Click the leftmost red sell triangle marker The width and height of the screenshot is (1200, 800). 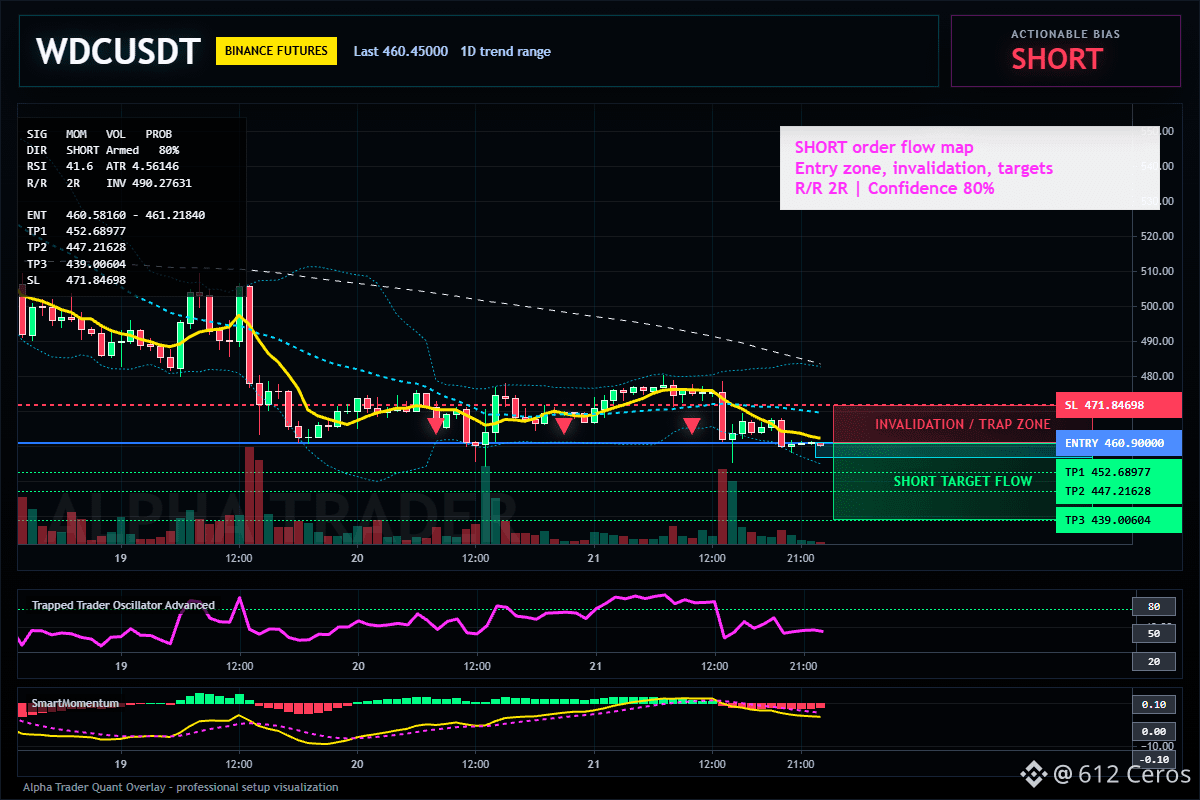436,425
